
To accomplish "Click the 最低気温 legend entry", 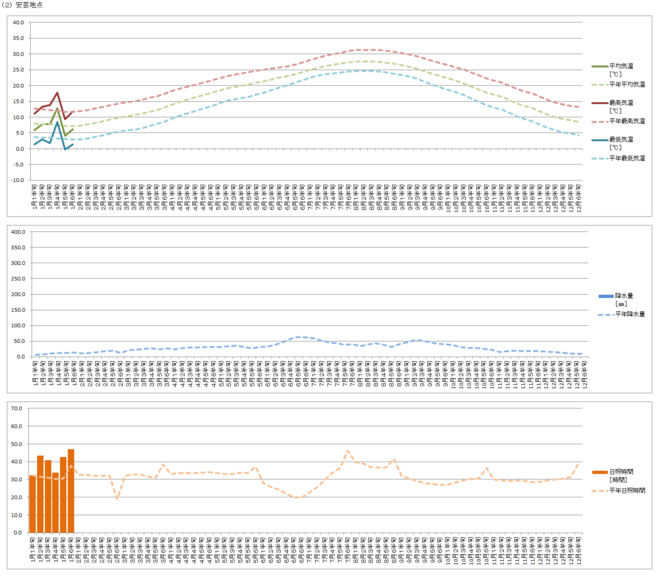I will pos(622,141).
